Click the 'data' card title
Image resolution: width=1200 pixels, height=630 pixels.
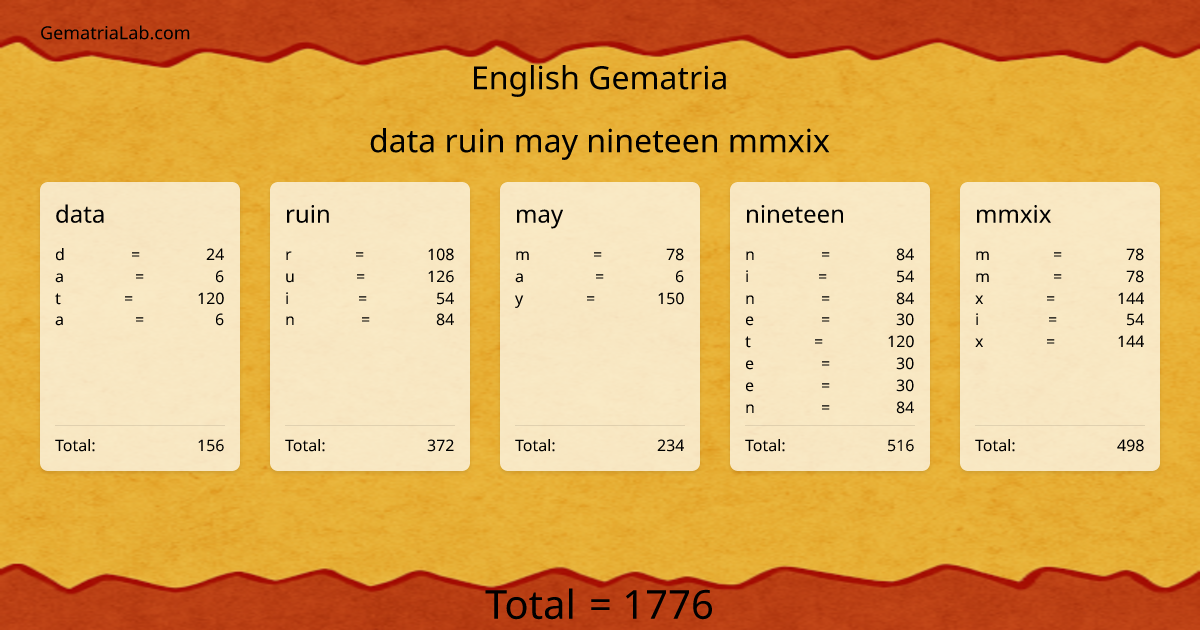click(x=80, y=214)
